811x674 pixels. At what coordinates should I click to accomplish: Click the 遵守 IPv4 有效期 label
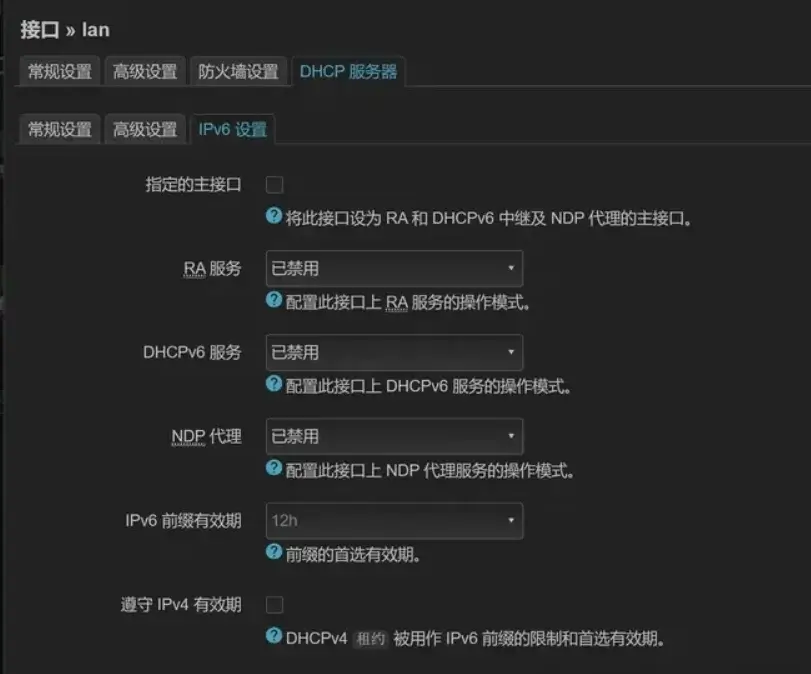181,605
